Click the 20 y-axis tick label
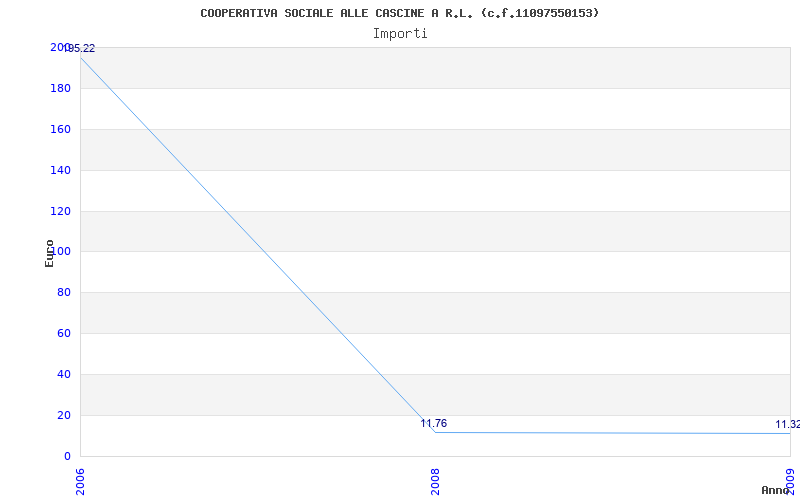This screenshot has height=500, width=800. click(x=64, y=415)
